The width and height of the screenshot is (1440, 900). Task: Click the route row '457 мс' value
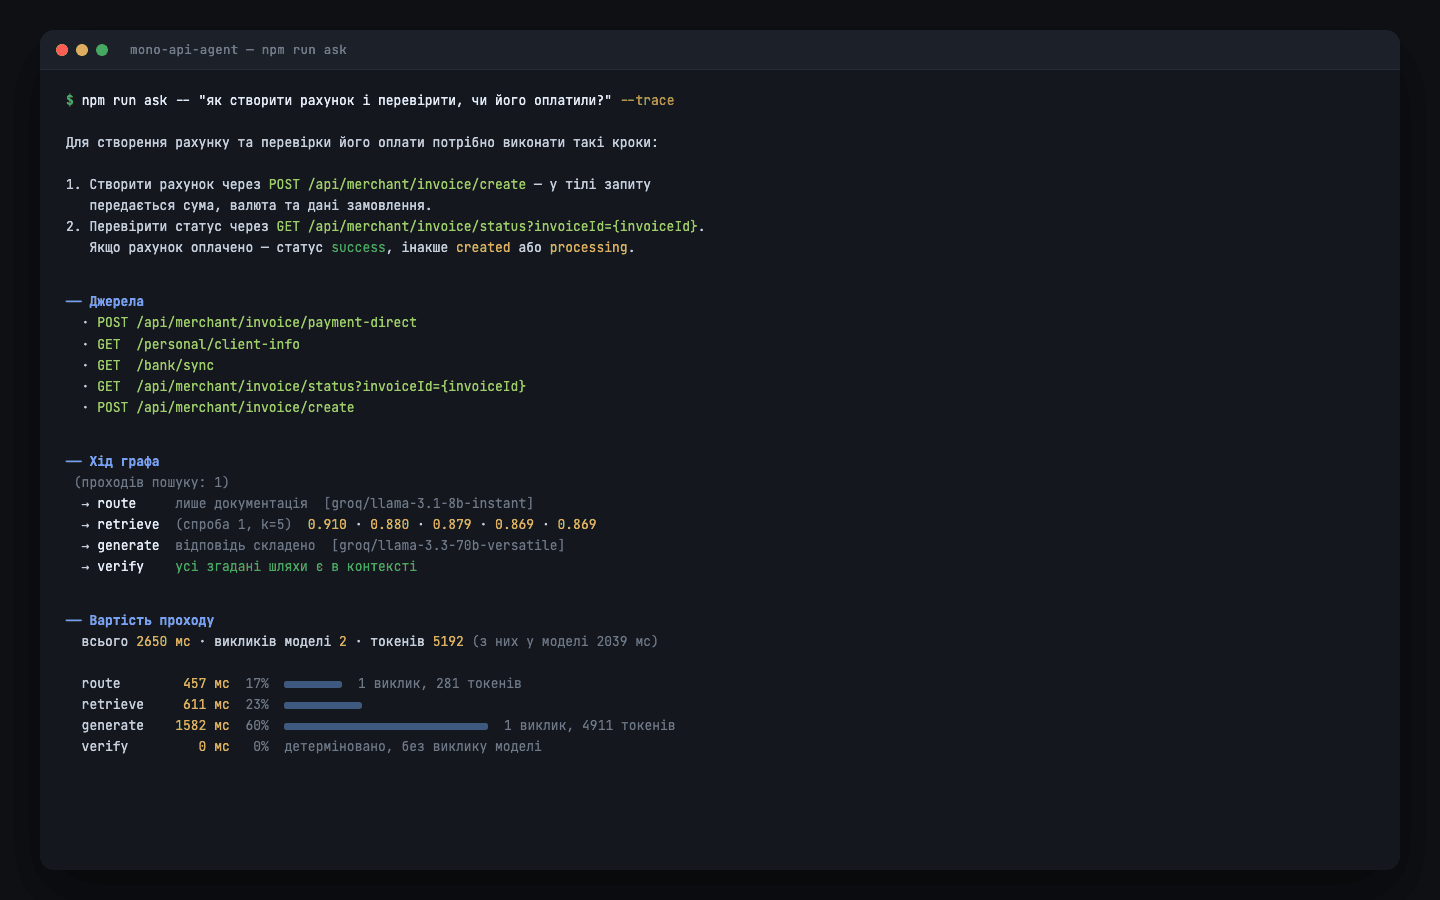206,684
